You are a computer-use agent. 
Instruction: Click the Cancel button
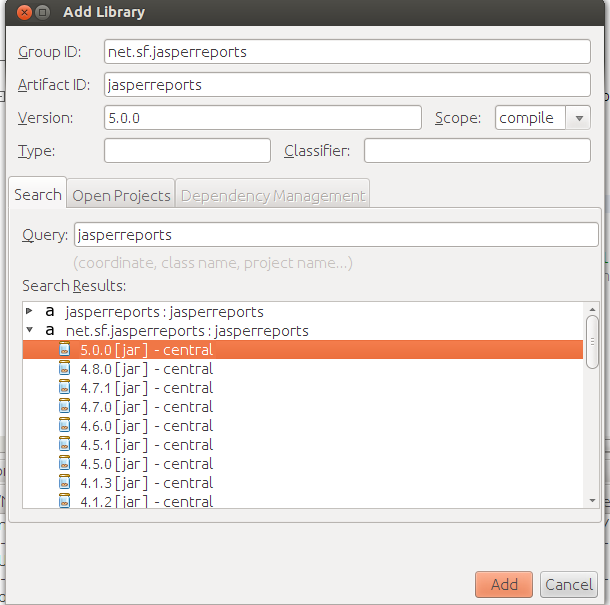point(569,584)
